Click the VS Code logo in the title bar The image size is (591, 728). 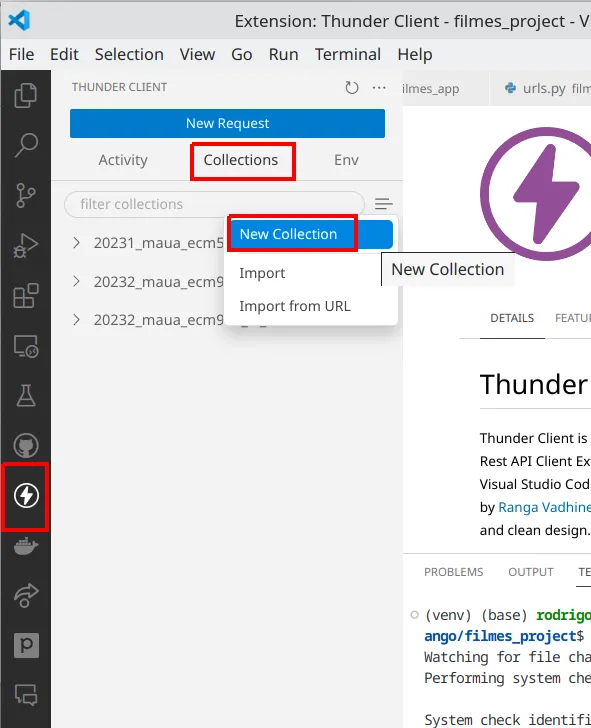(x=19, y=20)
